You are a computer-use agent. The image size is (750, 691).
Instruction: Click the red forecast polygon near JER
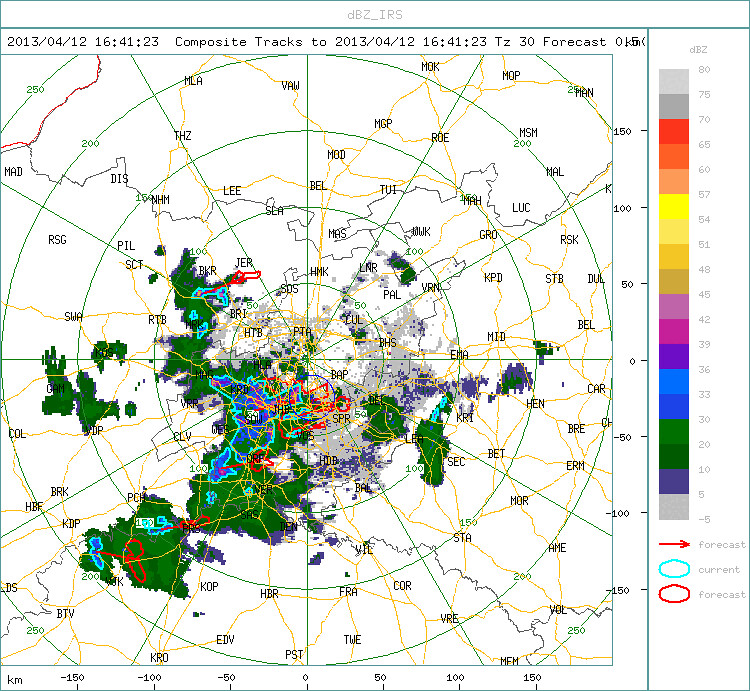(x=247, y=276)
